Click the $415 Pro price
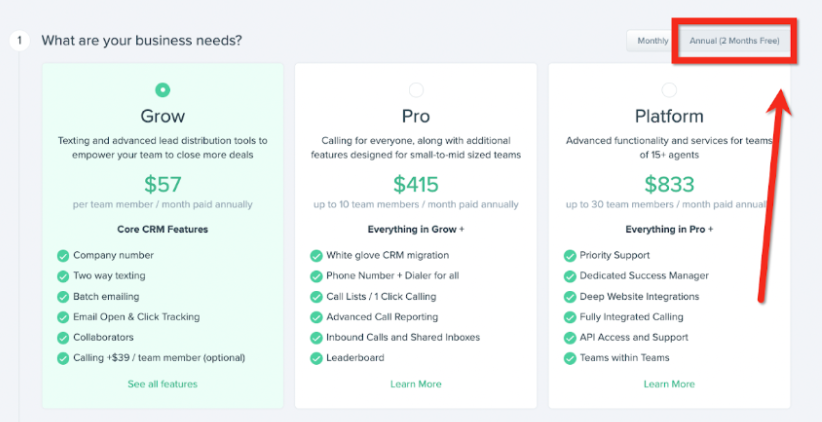The height and width of the screenshot is (422, 822). click(x=416, y=184)
